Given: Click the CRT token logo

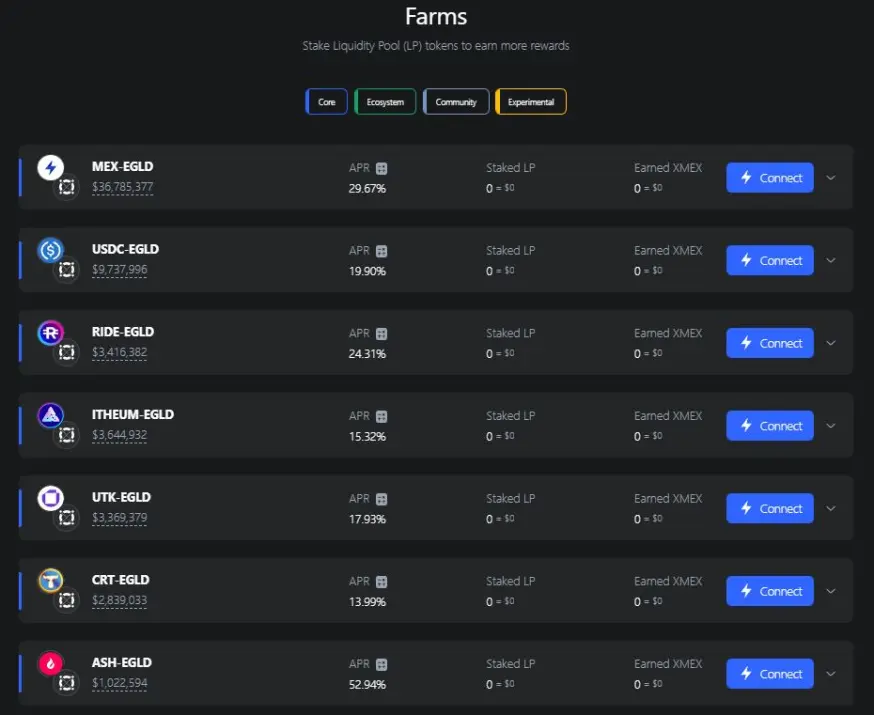Looking at the screenshot, I should [x=51, y=581].
